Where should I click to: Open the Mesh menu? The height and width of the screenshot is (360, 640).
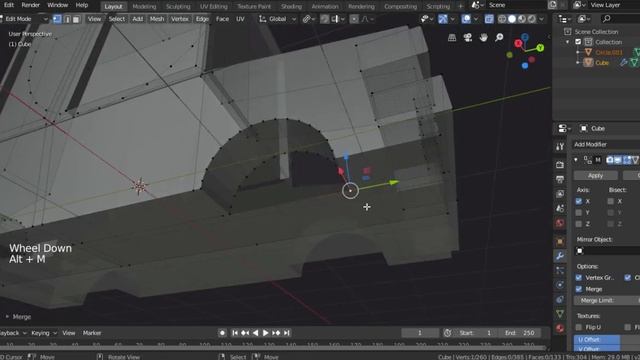157,19
